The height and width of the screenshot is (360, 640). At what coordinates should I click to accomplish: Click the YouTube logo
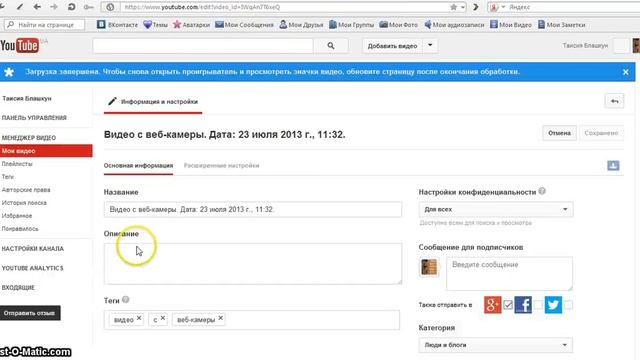(x=20, y=45)
